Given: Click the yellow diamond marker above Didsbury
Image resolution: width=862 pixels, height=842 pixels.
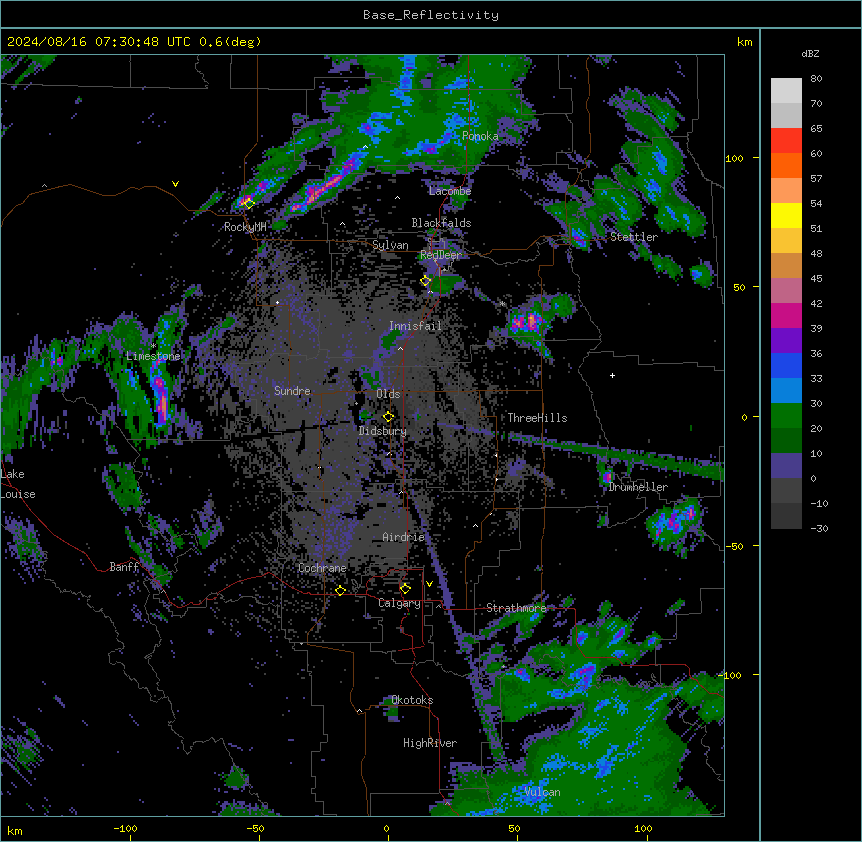Looking at the screenshot, I should coord(388,416).
